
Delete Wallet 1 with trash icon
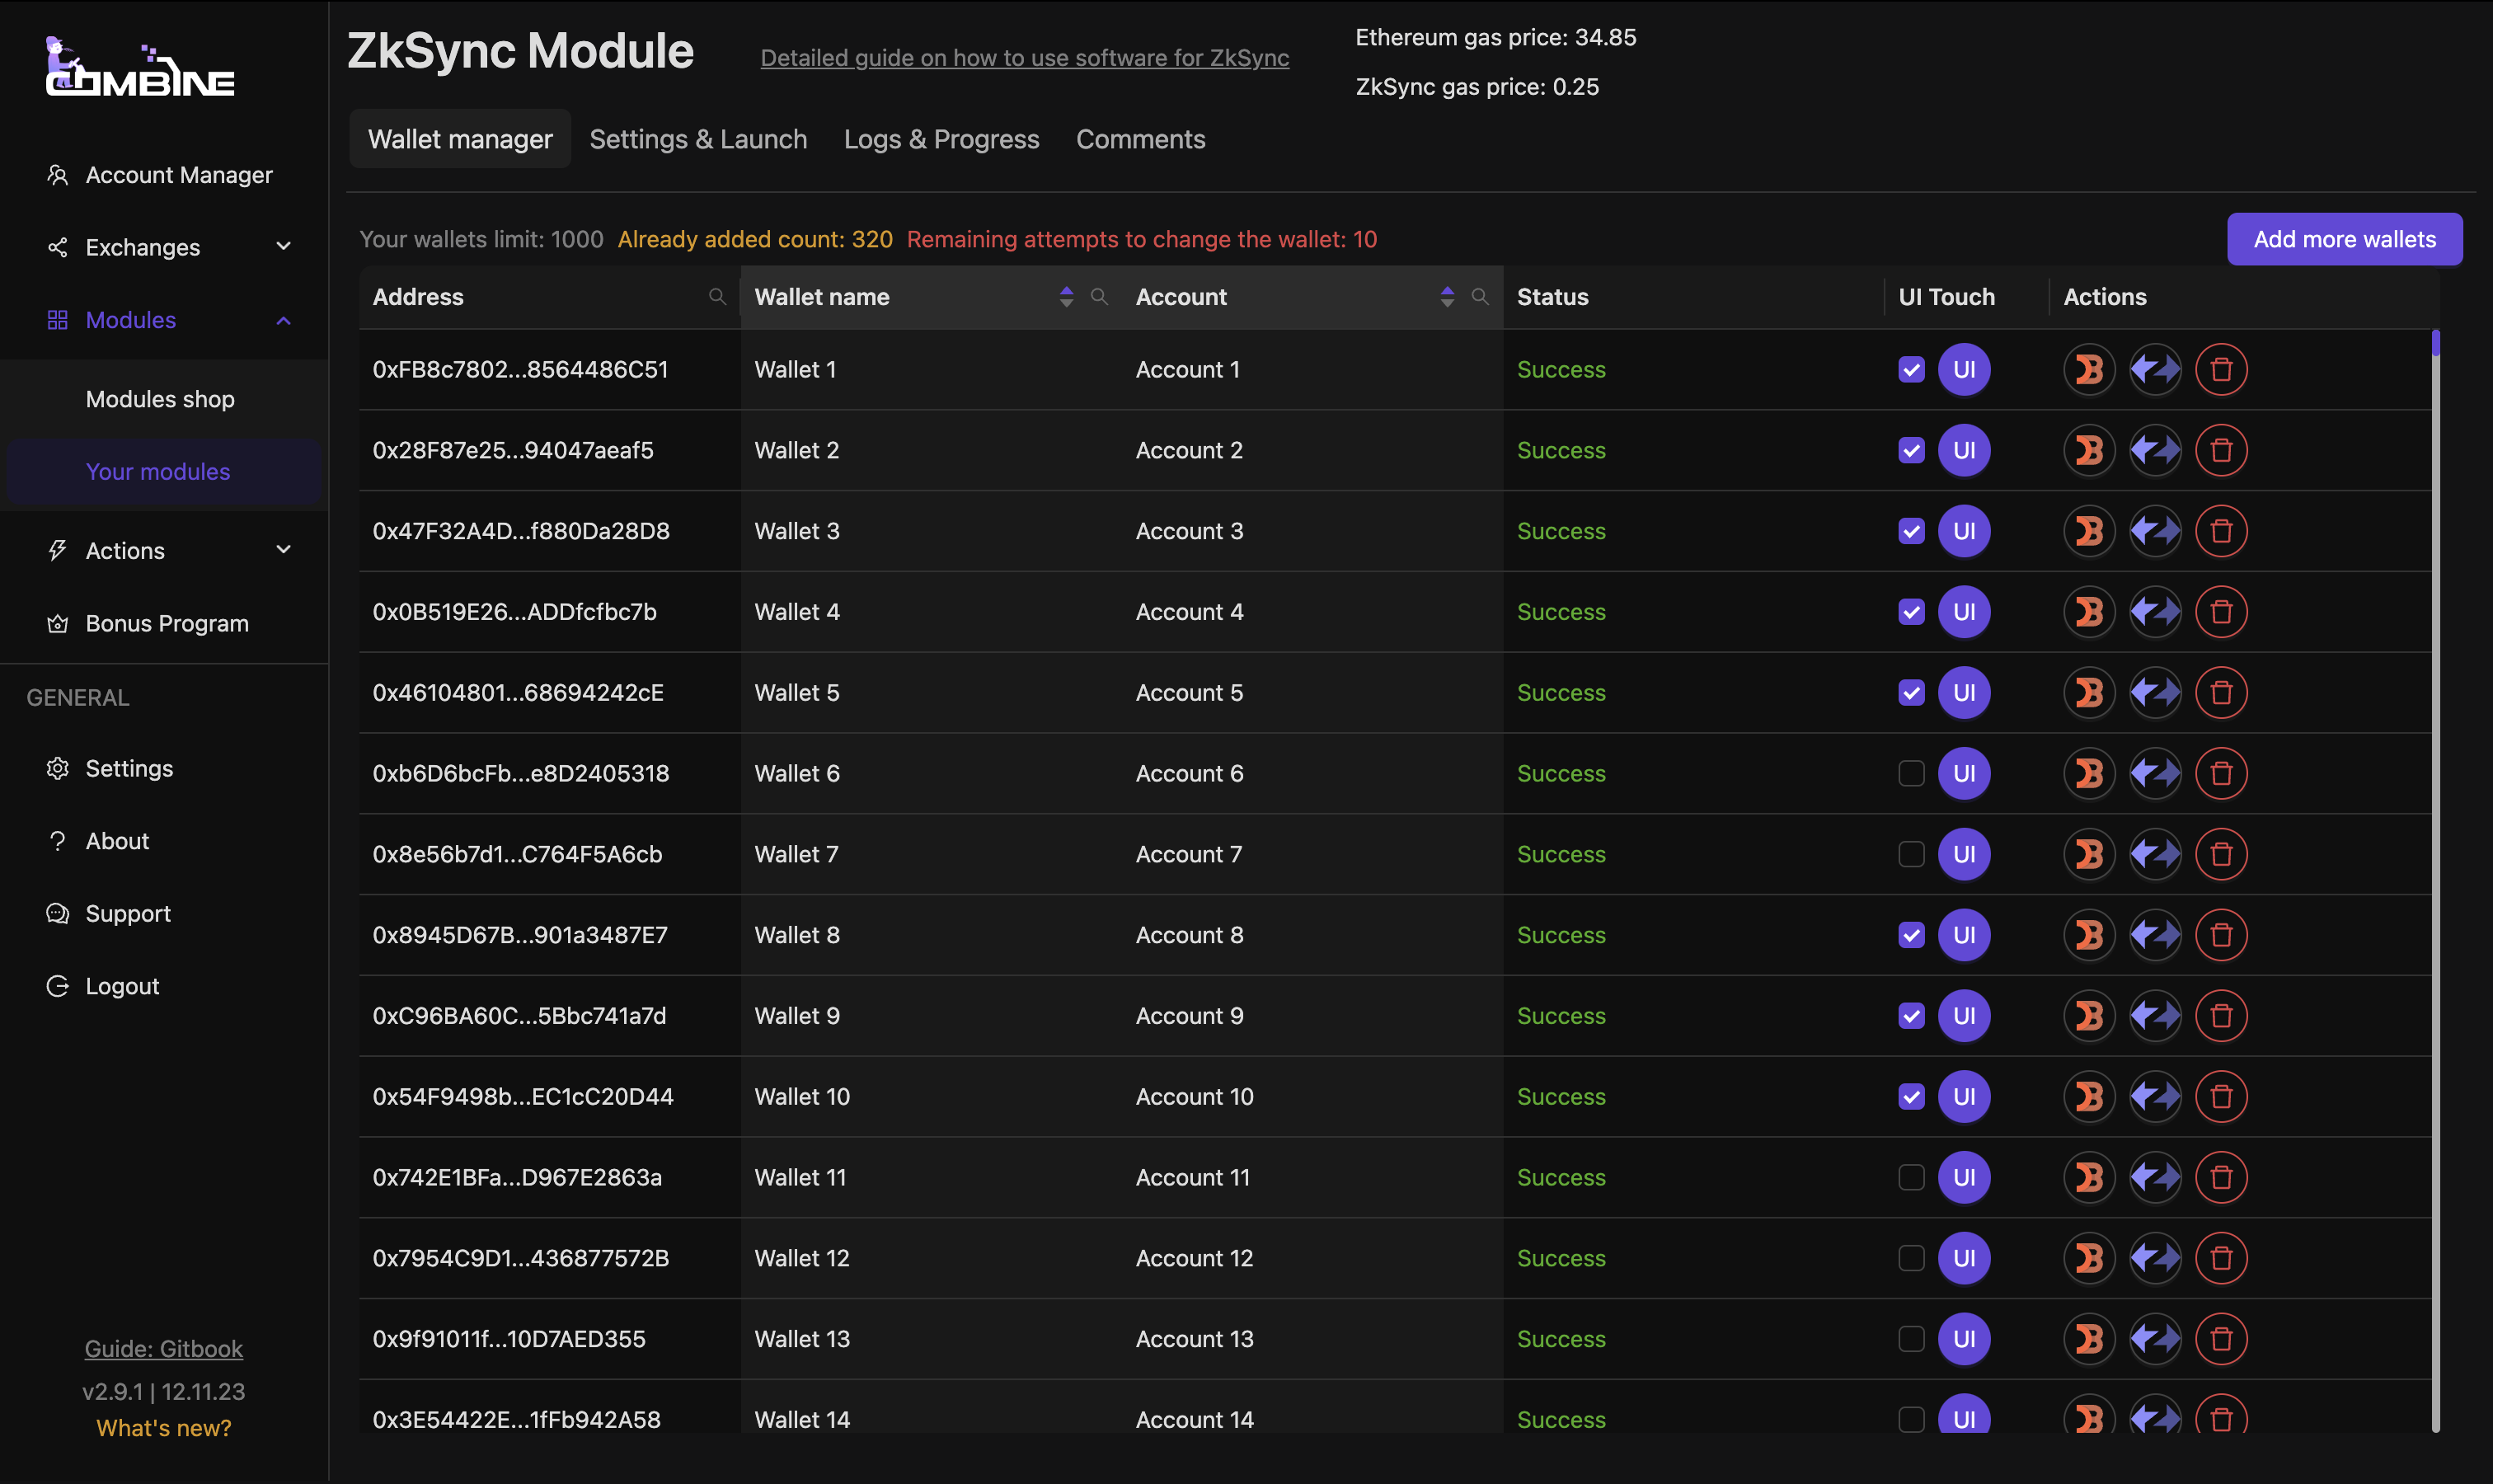tap(2221, 369)
